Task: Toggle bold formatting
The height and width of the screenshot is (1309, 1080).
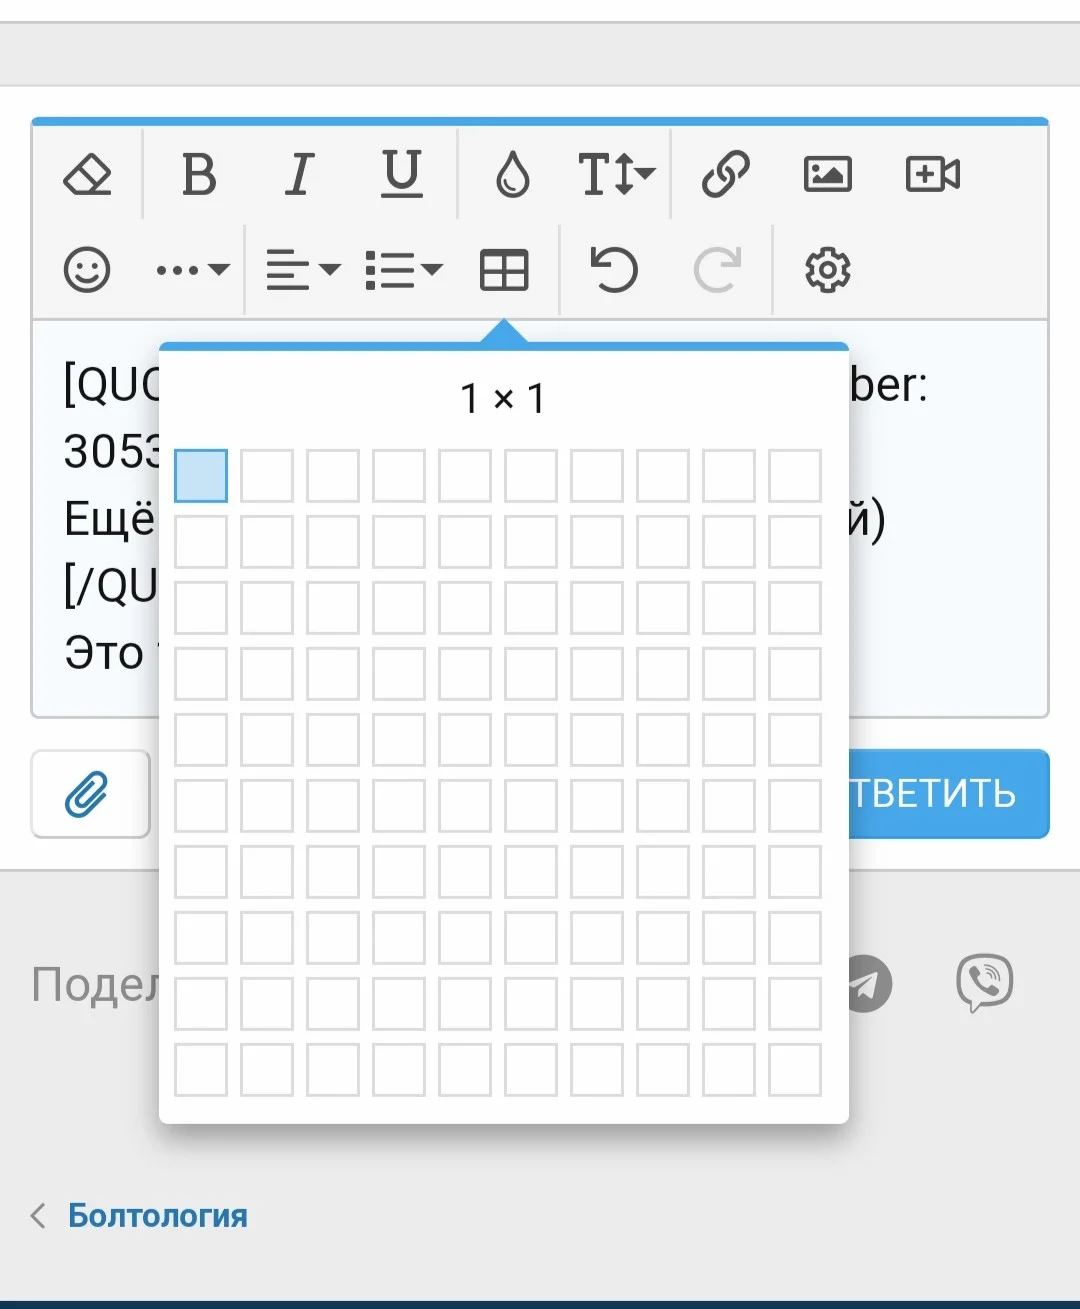Action: (199, 175)
